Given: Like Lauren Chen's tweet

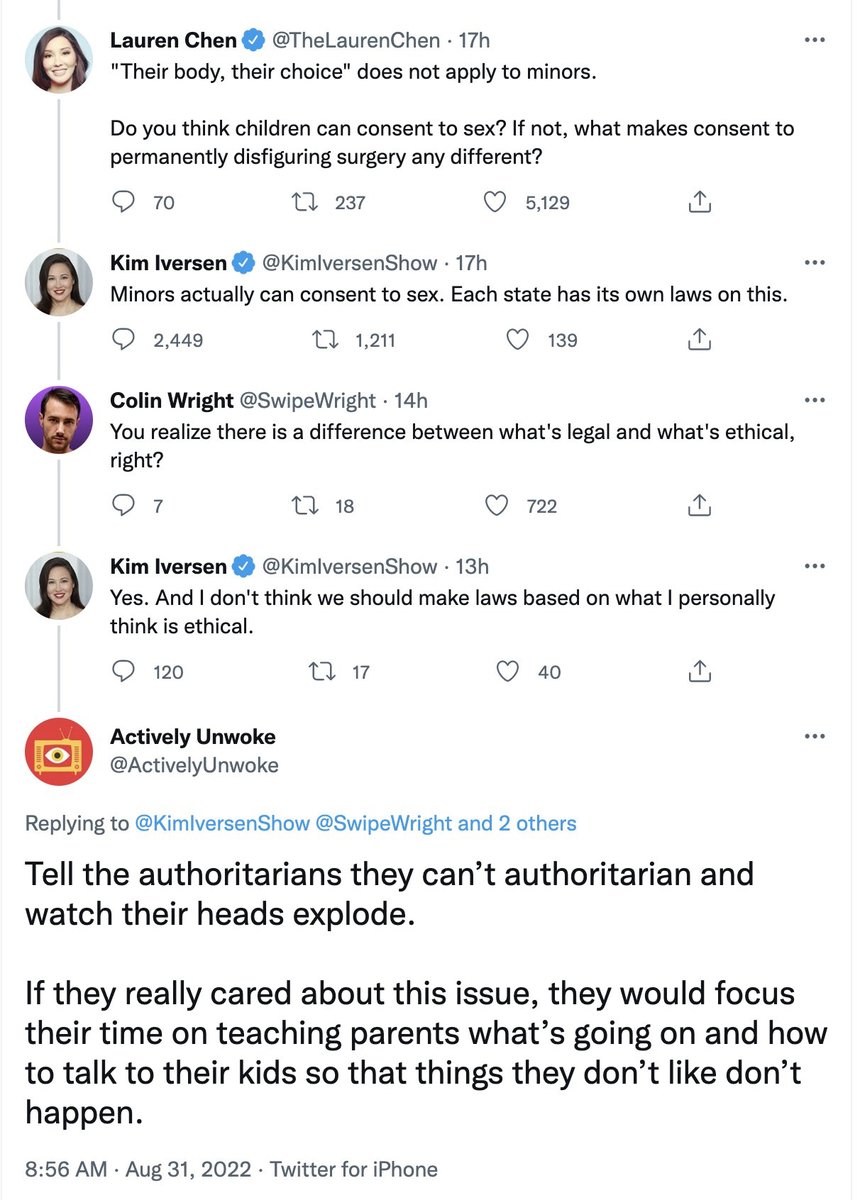Looking at the screenshot, I should tap(495, 202).
